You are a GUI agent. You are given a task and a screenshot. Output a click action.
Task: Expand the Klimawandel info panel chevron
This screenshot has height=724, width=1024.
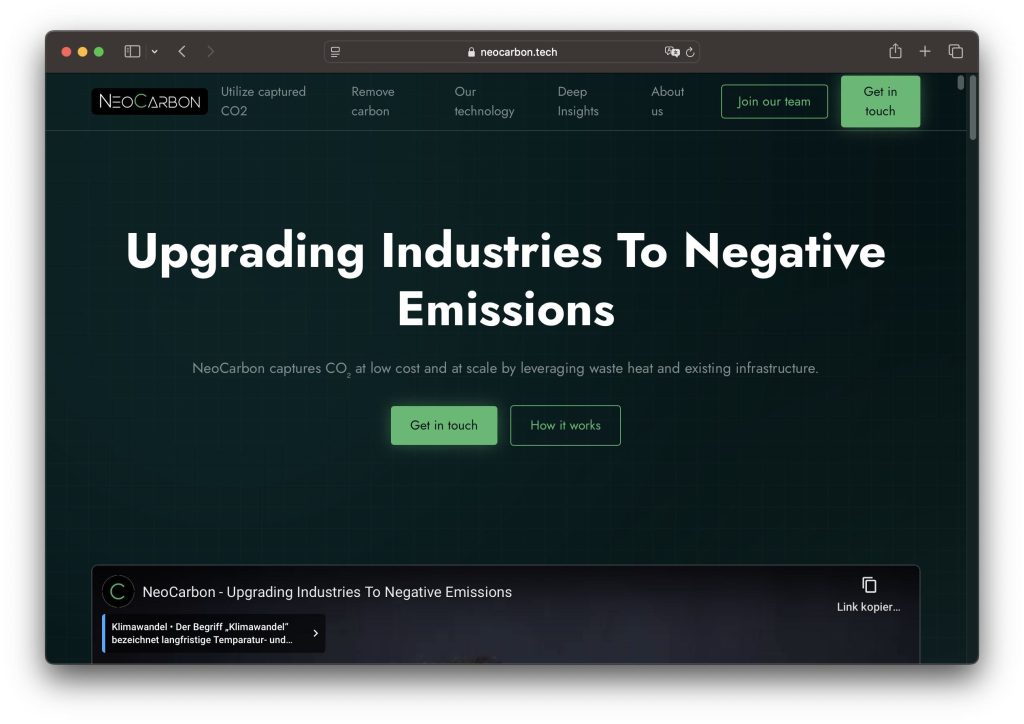315,633
